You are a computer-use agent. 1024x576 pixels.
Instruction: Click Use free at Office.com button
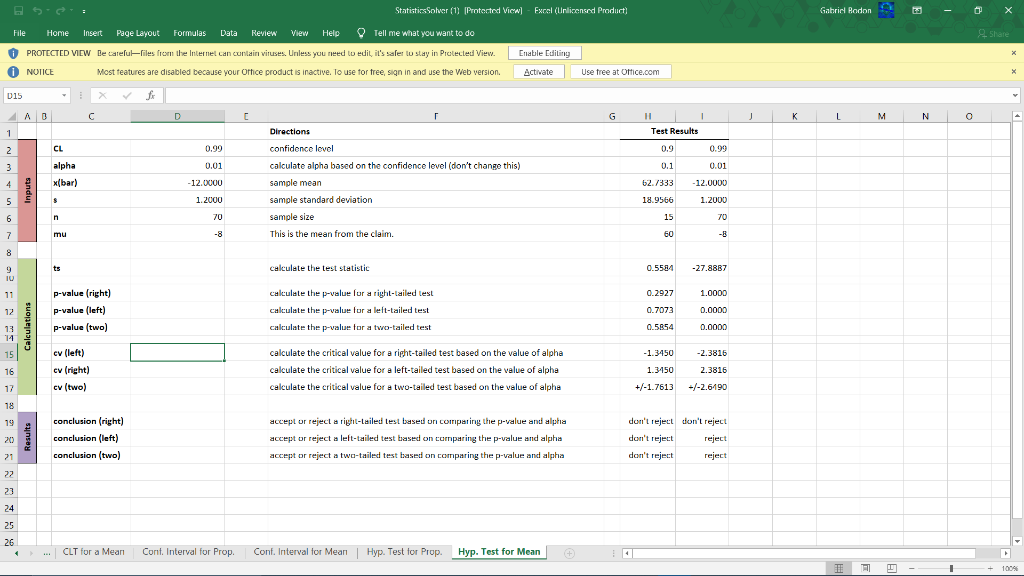coord(620,72)
